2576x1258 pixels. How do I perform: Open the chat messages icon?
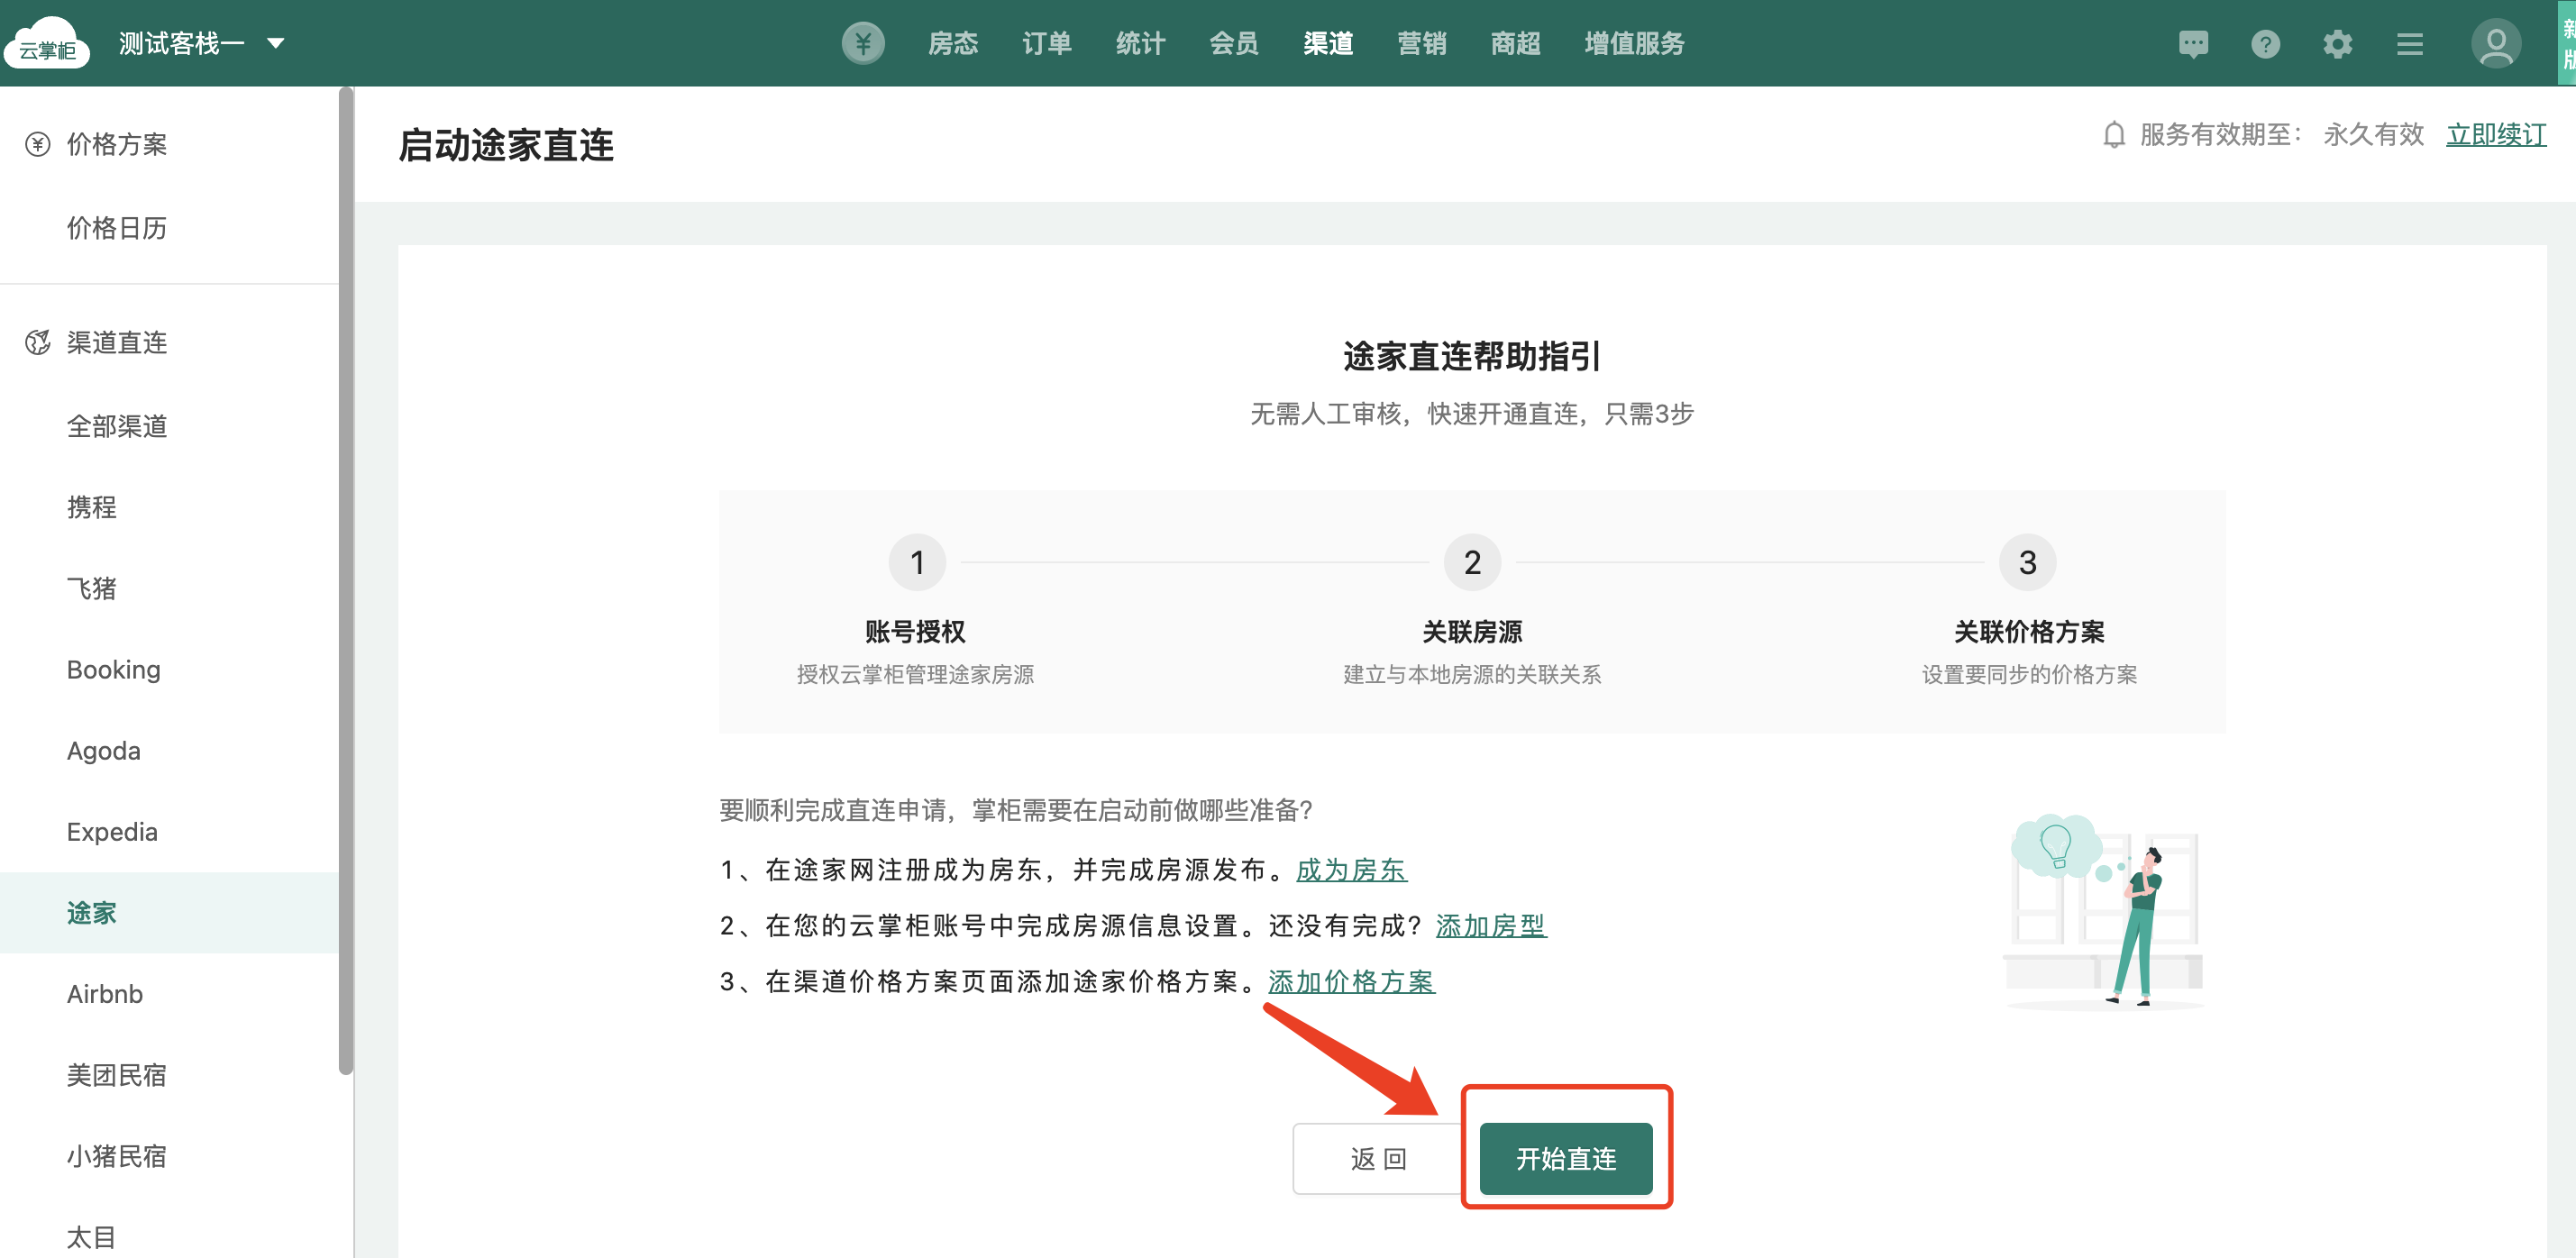point(2192,44)
